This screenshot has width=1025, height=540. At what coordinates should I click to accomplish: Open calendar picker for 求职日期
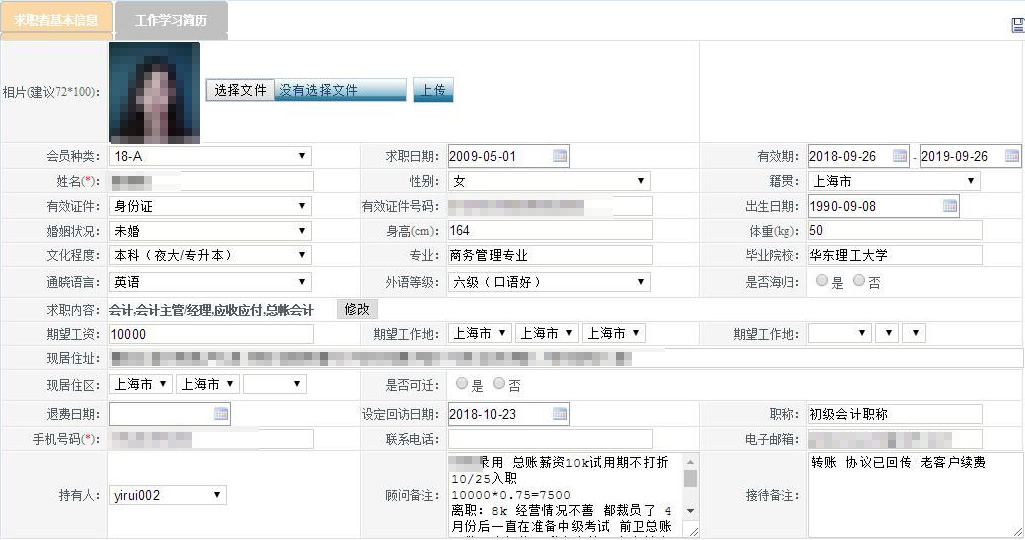560,156
